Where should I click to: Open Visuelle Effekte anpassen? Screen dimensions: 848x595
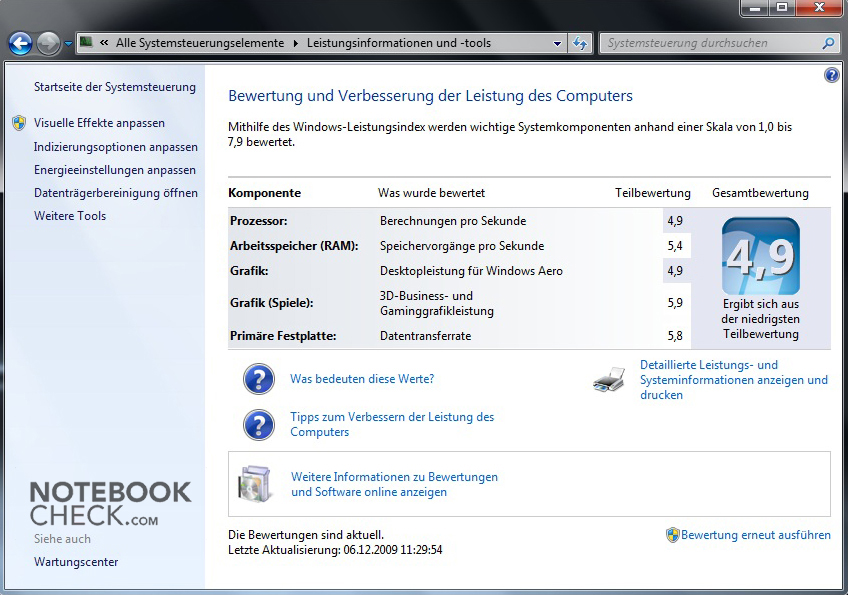(99, 123)
